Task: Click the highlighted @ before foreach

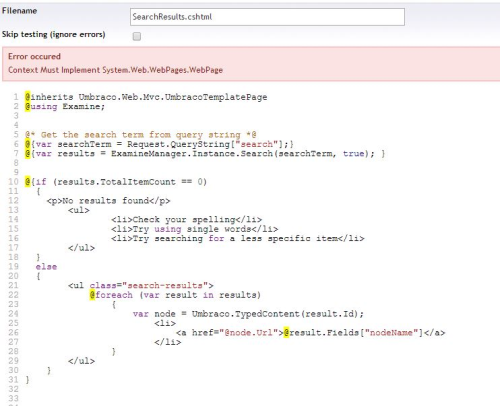Action: click(x=92, y=295)
